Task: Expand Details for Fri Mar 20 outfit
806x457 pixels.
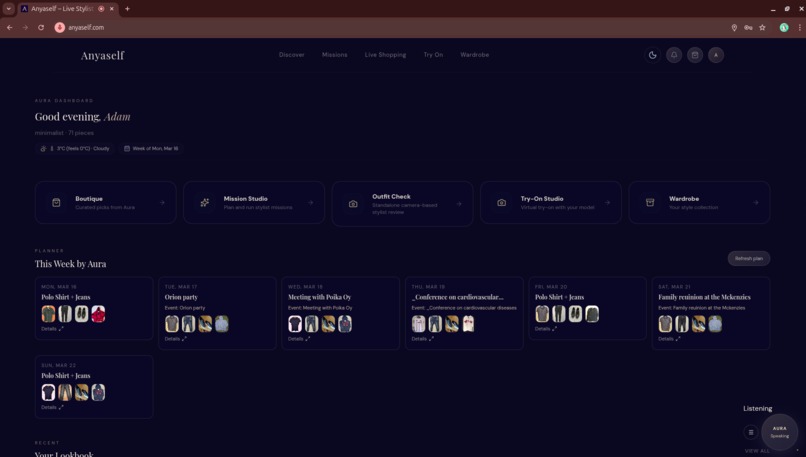Action: (546, 329)
